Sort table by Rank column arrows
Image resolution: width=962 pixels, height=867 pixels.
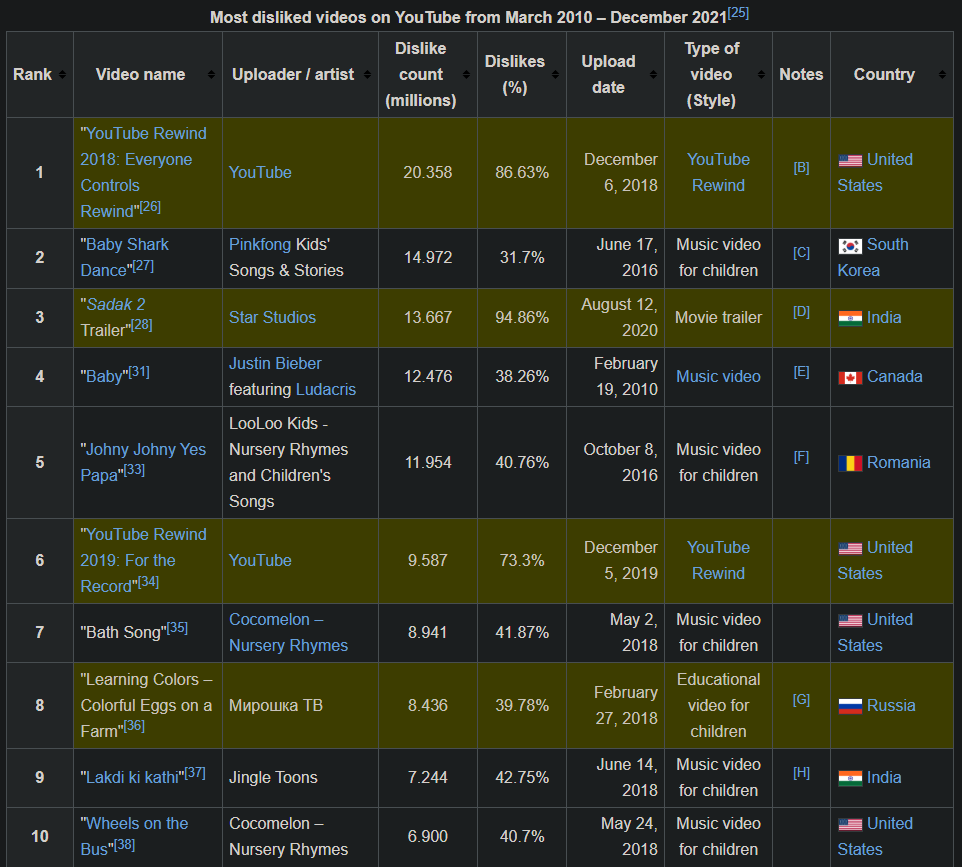click(62, 75)
